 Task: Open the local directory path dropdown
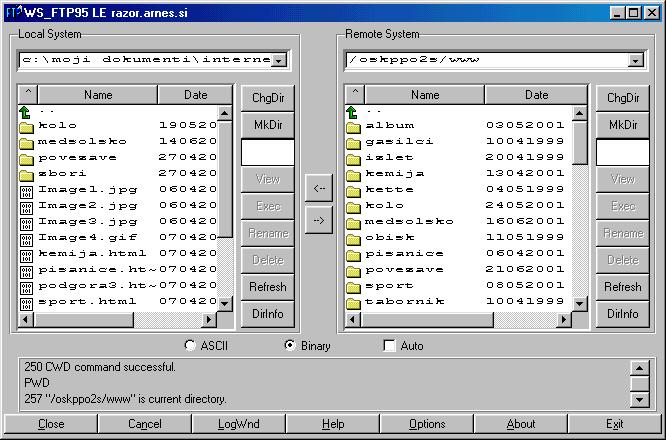click(x=279, y=60)
